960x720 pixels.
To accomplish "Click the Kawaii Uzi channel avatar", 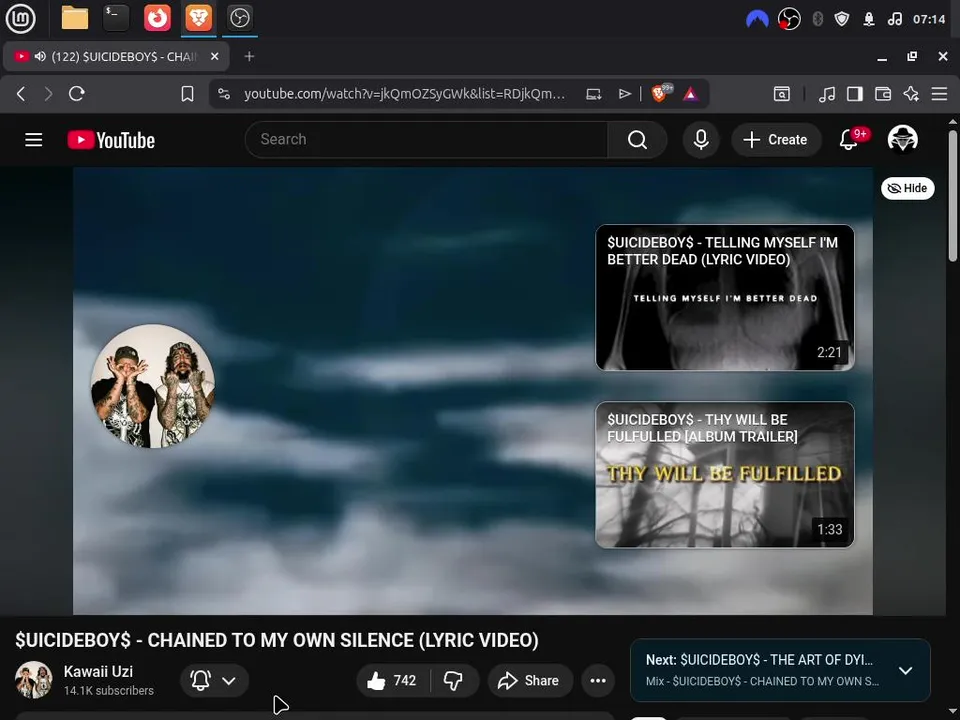I will [x=34, y=680].
